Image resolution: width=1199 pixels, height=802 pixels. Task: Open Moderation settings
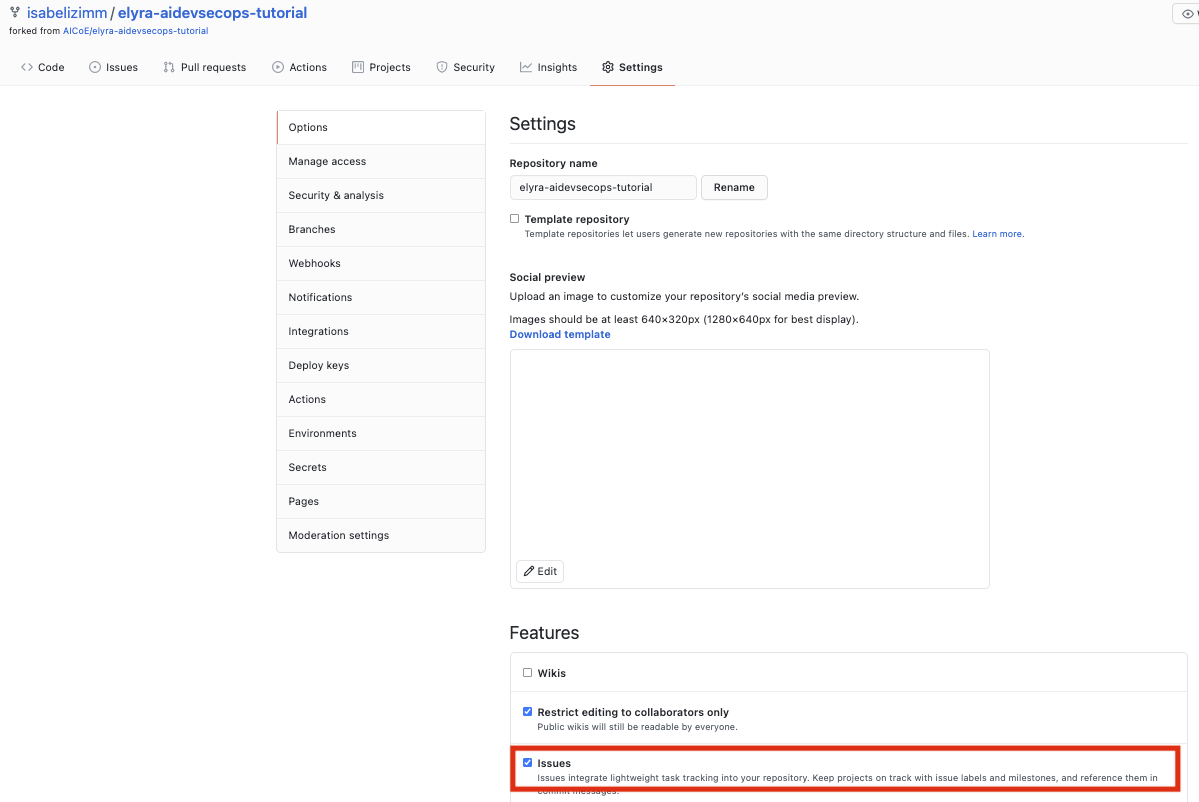381,535
